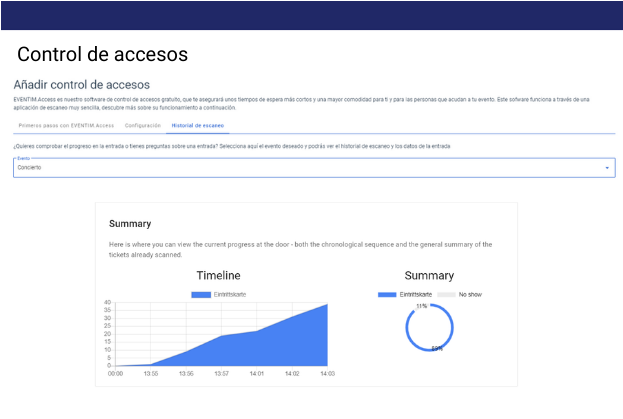Screen dimensions: 623x419
Task: Click the Añadir control de accesos heading
Action: 82,85
